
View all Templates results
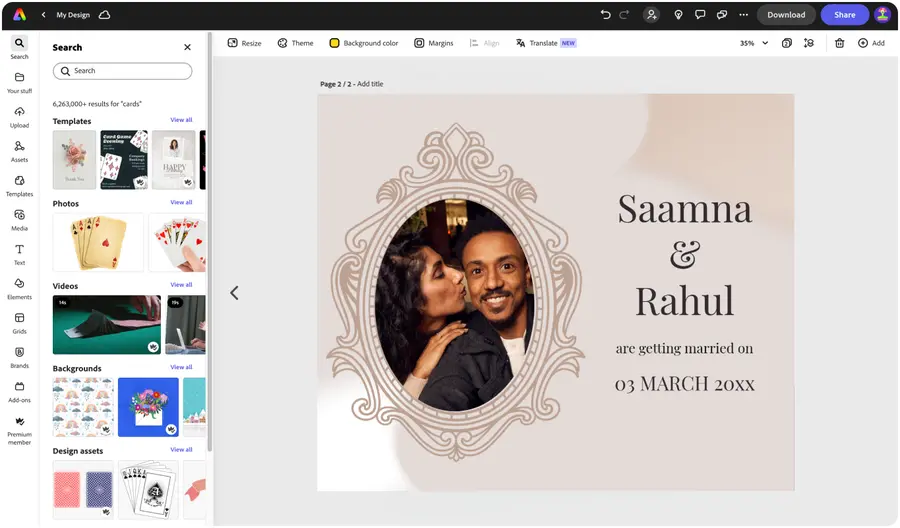(x=181, y=120)
